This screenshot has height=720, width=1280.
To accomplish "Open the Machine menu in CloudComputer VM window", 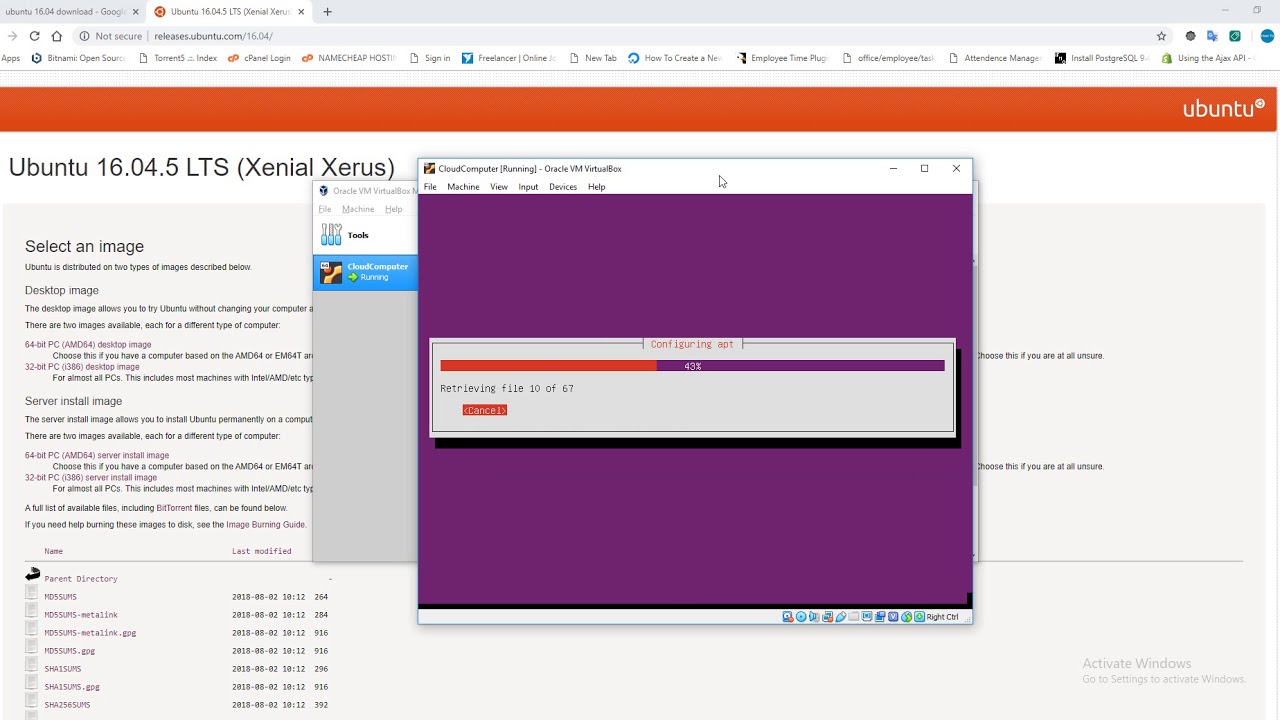I will 463,187.
